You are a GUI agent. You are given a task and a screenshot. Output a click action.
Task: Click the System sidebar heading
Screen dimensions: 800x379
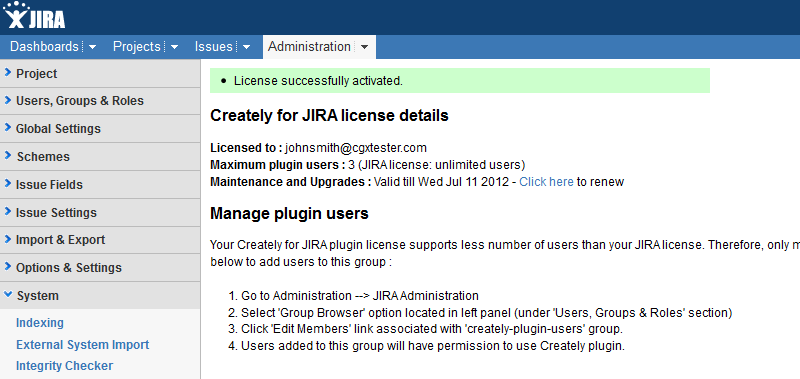[38, 296]
